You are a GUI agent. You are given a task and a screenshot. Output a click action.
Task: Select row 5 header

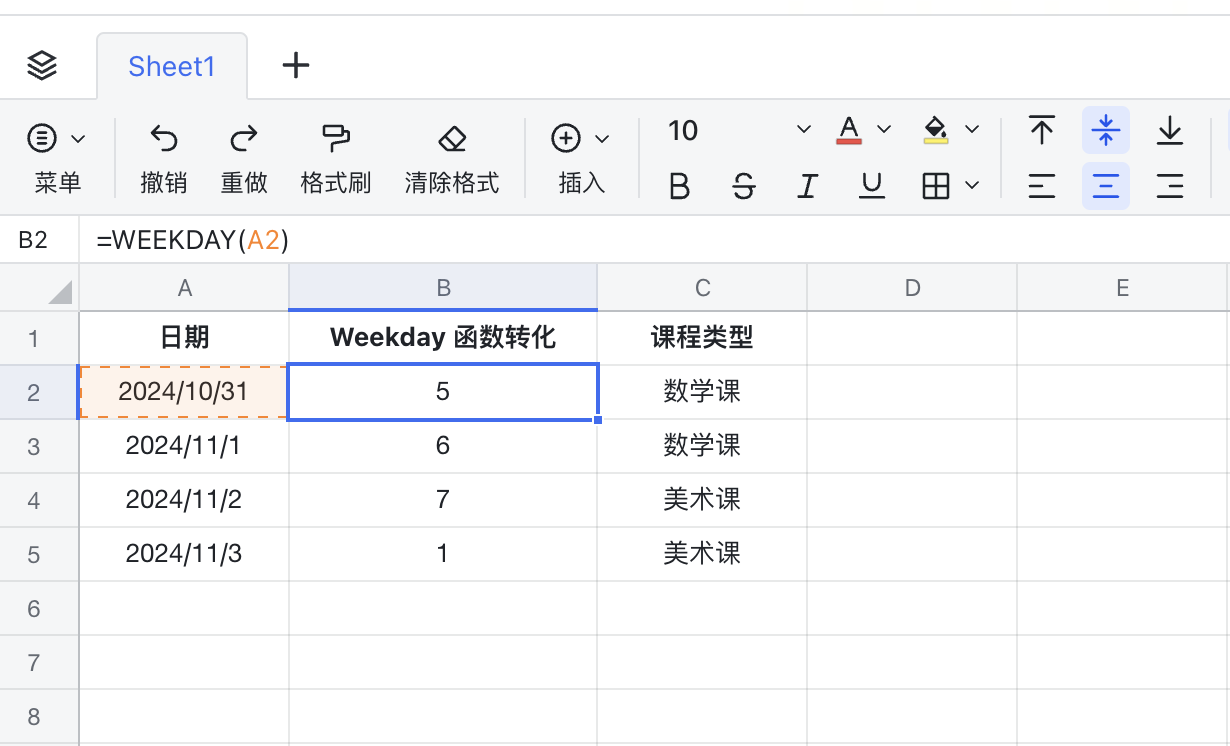click(x=39, y=554)
